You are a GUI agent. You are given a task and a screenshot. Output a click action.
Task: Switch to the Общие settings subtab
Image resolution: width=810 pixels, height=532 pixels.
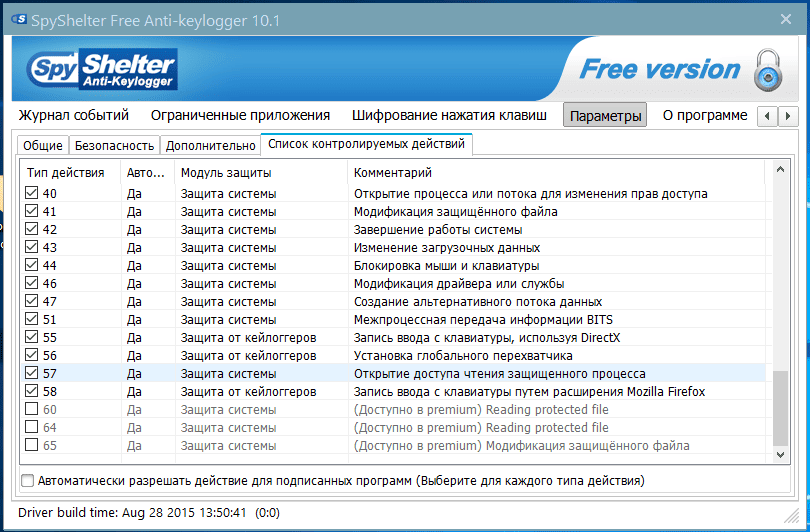click(43, 145)
